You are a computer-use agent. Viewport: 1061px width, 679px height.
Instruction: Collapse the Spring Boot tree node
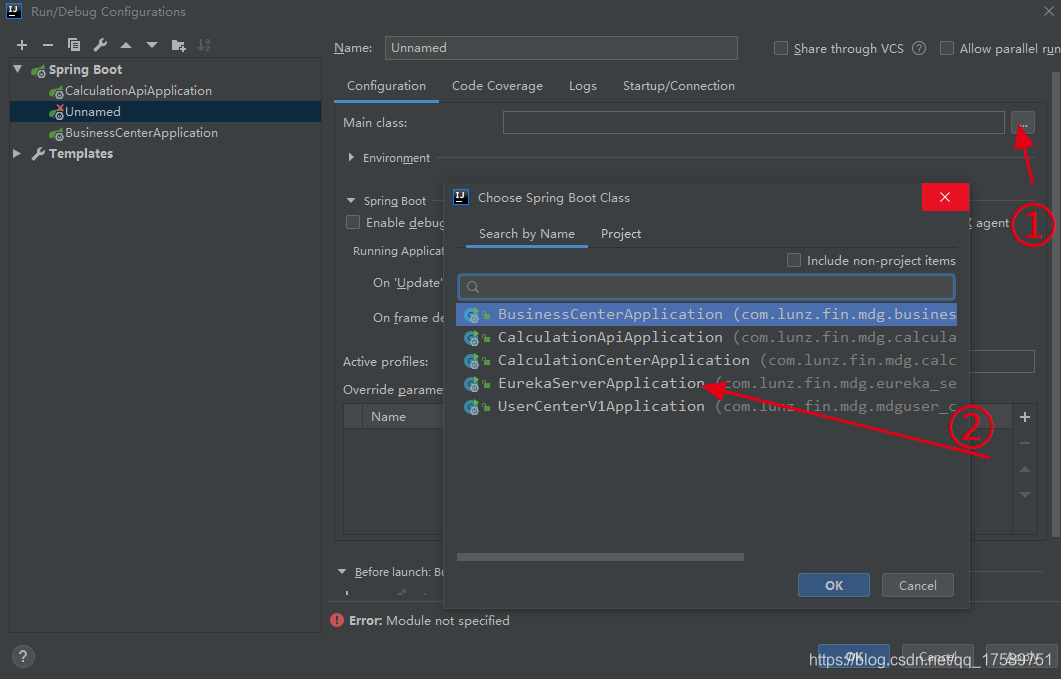pos(18,69)
